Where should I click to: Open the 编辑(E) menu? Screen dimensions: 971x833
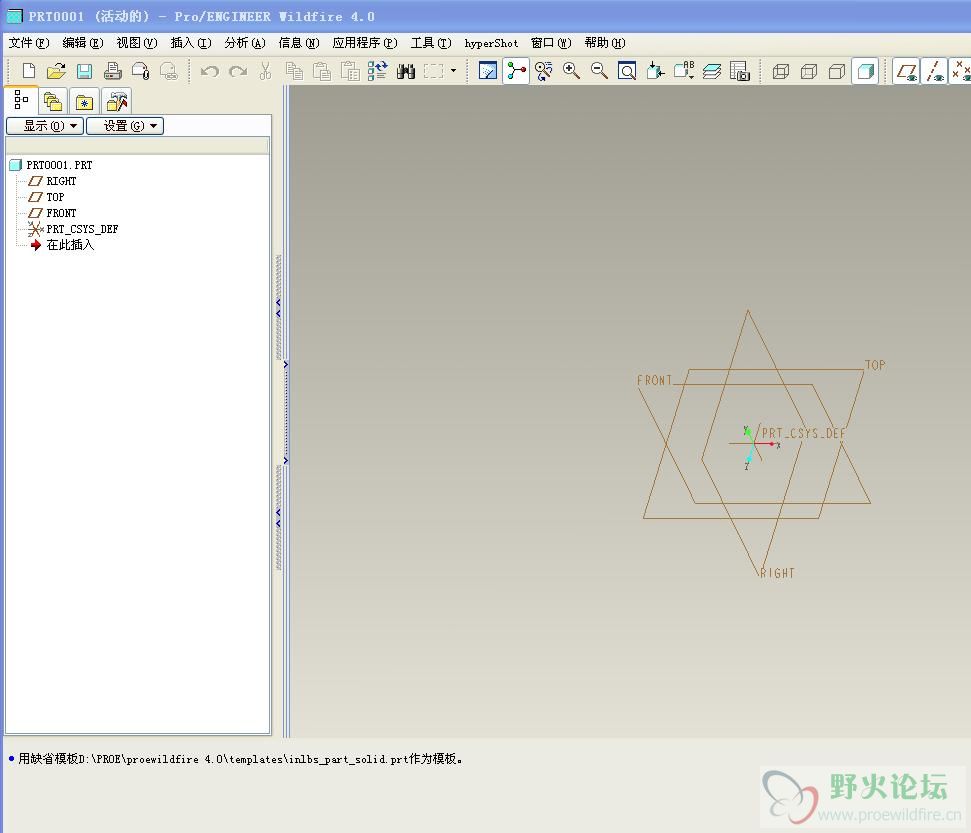point(83,43)
